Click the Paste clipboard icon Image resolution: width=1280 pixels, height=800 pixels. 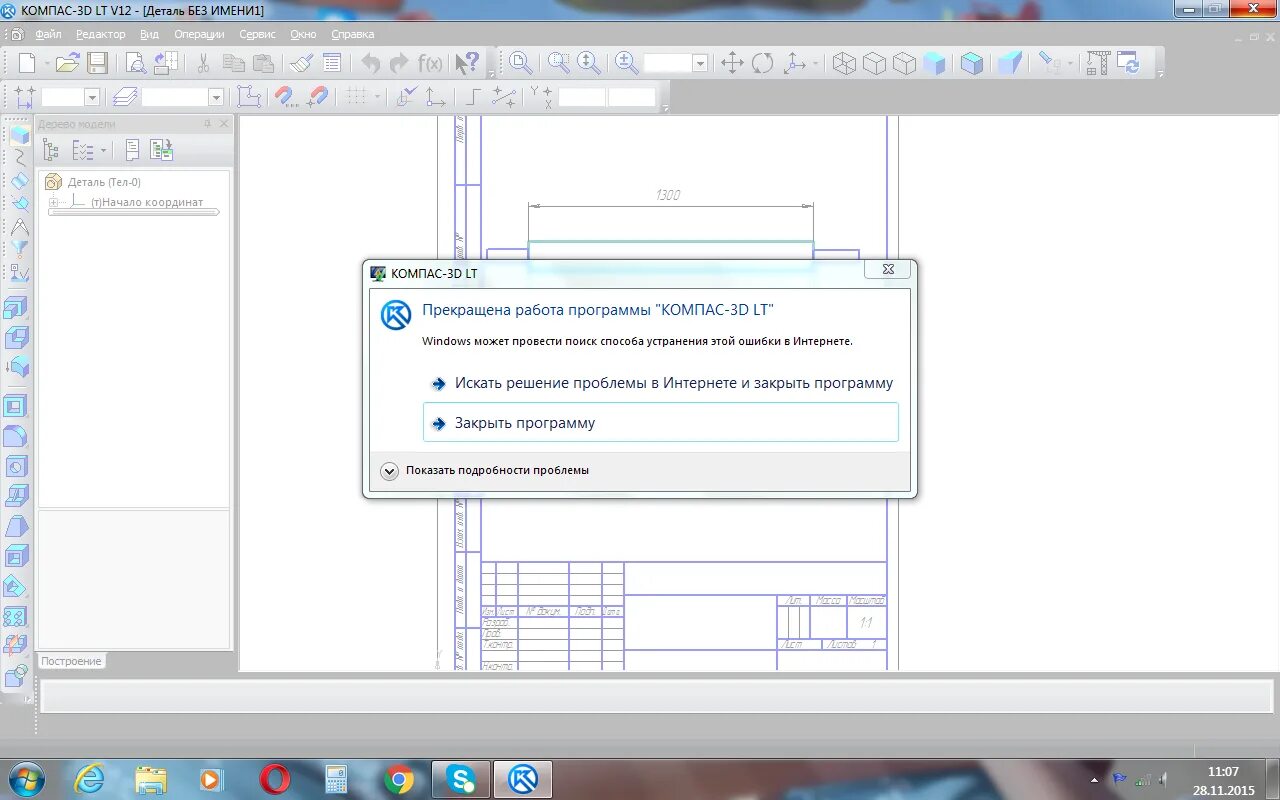[263, 63]
